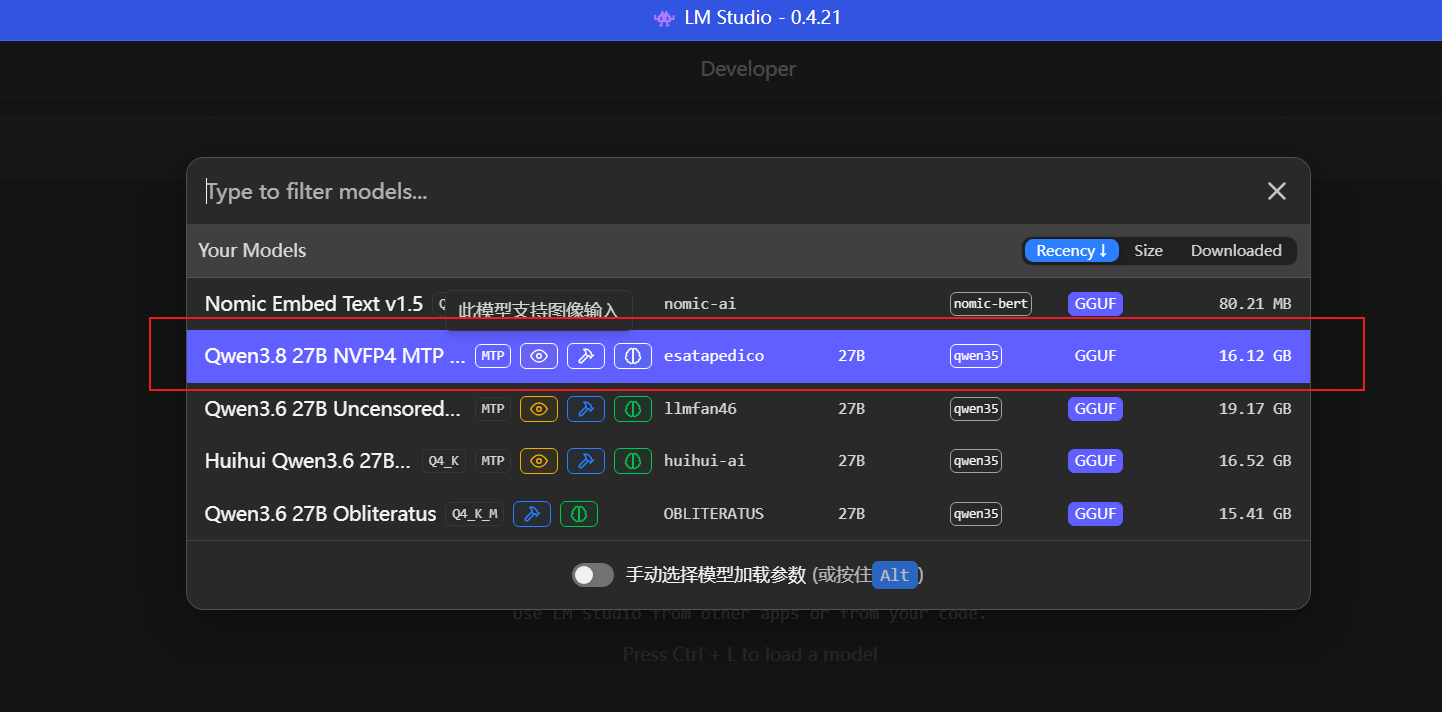Click the tool-use hammer icon for Qwen3.8 27B NVFP4
Screen dimensions: 1442x712
586,356
